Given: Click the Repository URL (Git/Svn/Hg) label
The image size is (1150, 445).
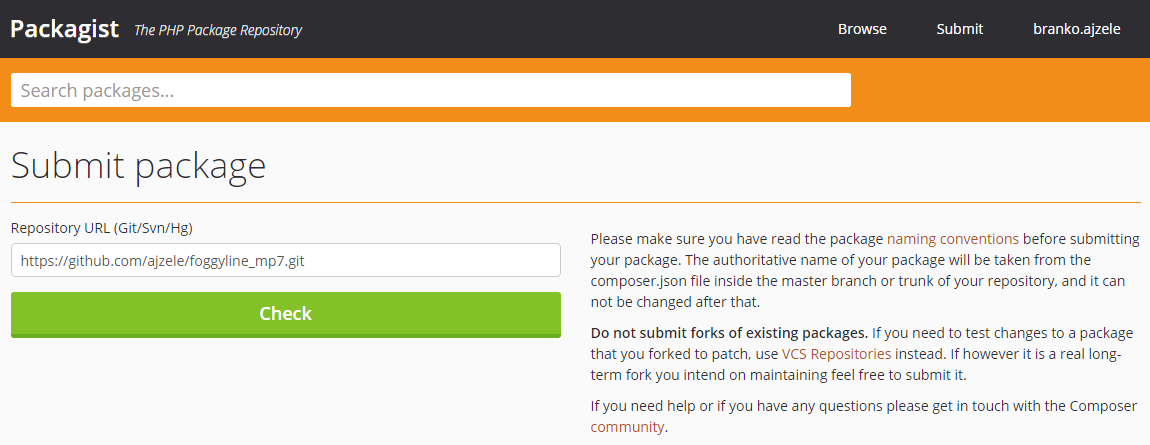Looking at the screenshot, I should (x=101, y=228).
